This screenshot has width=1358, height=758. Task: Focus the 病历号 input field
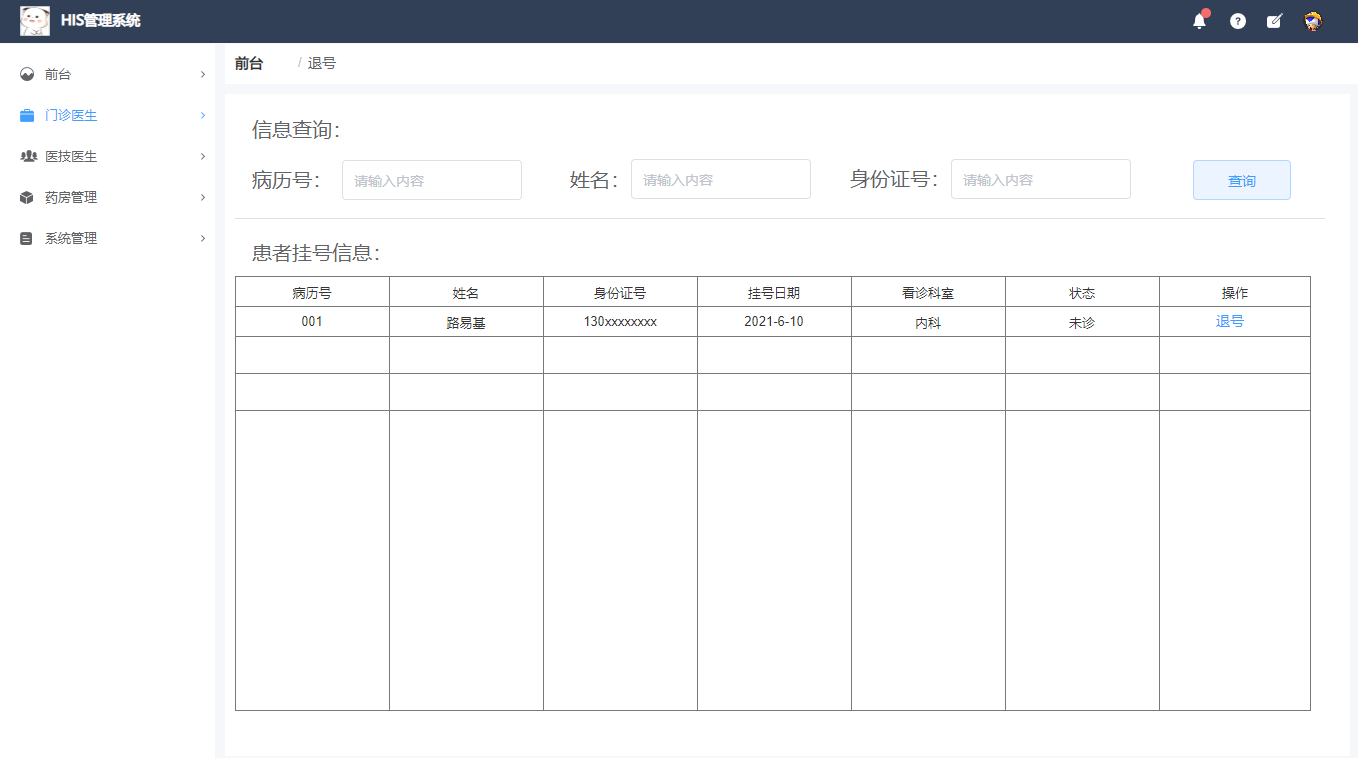[x=432, y=180]
